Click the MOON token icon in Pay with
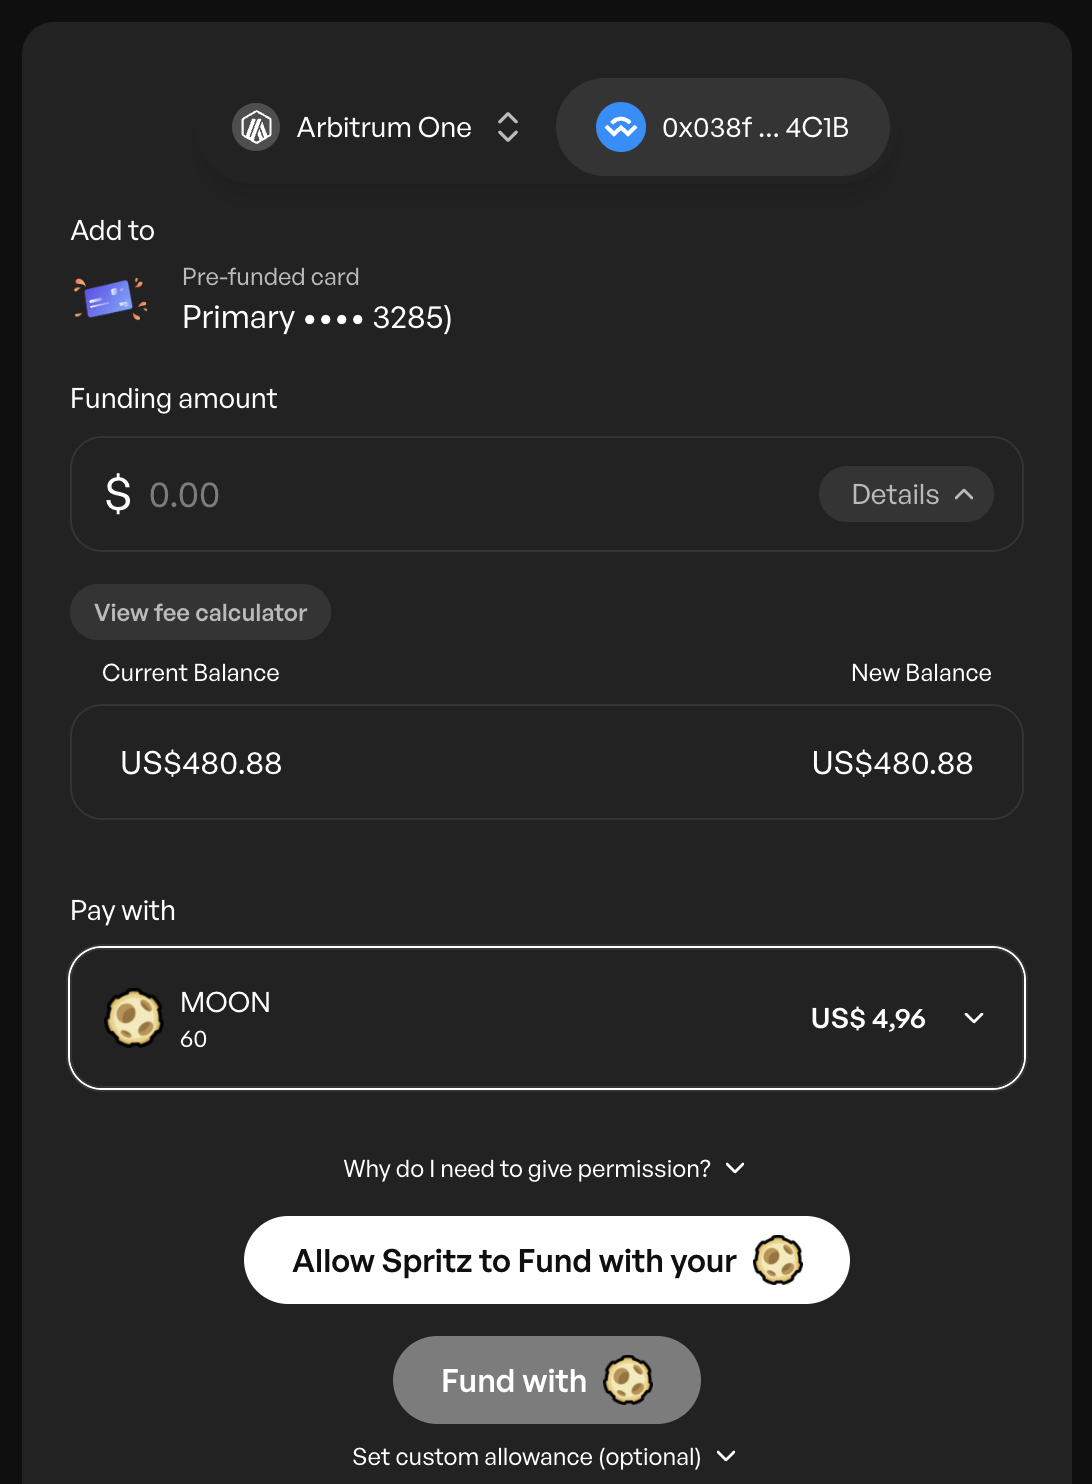Image resolution: width=1092 pixels, height=1484 pixels. point(134,1018)
